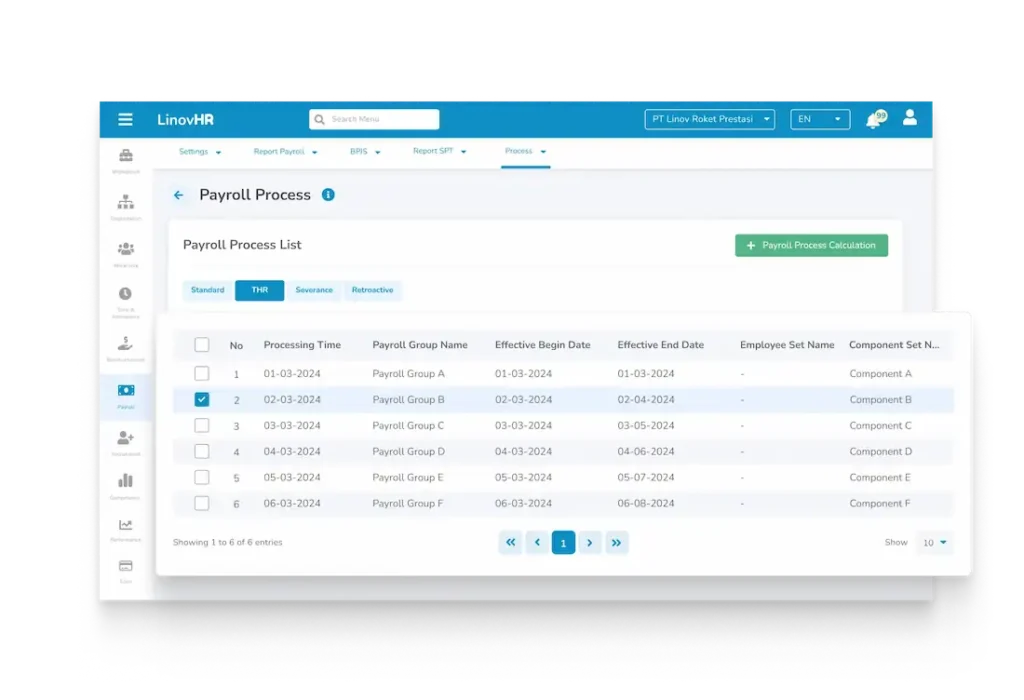Click the Payroll Process Calculation button
Image resolution: width=1024 pixels, height=700 pixels.
coord(811,245)
